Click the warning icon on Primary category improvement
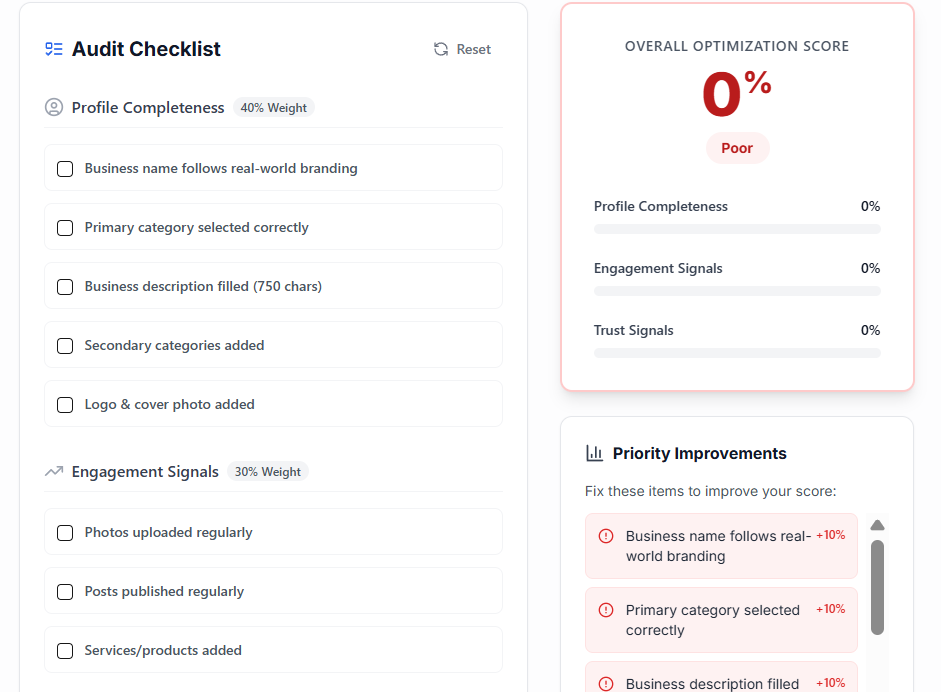This screenshot has width=941, height=692. [605, 611]
